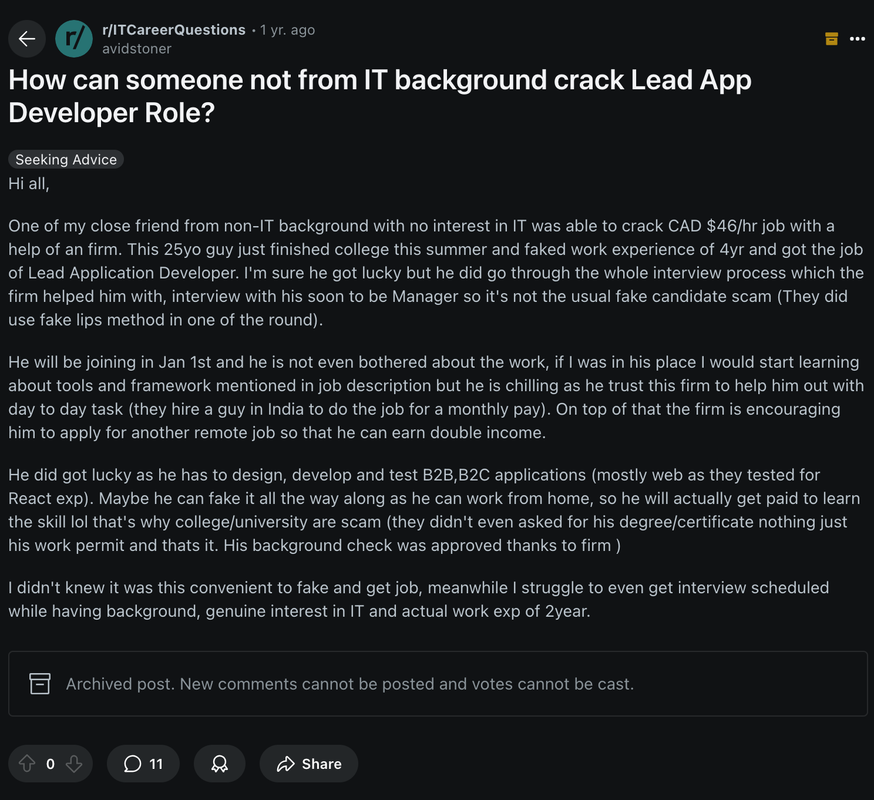Click the vote count number 0
874x800 pixels.
(50, 764)
